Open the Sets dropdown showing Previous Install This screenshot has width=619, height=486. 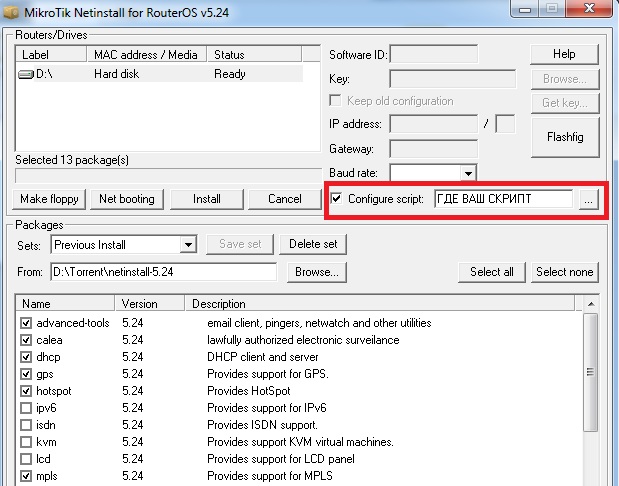click(x=188, y=245)
